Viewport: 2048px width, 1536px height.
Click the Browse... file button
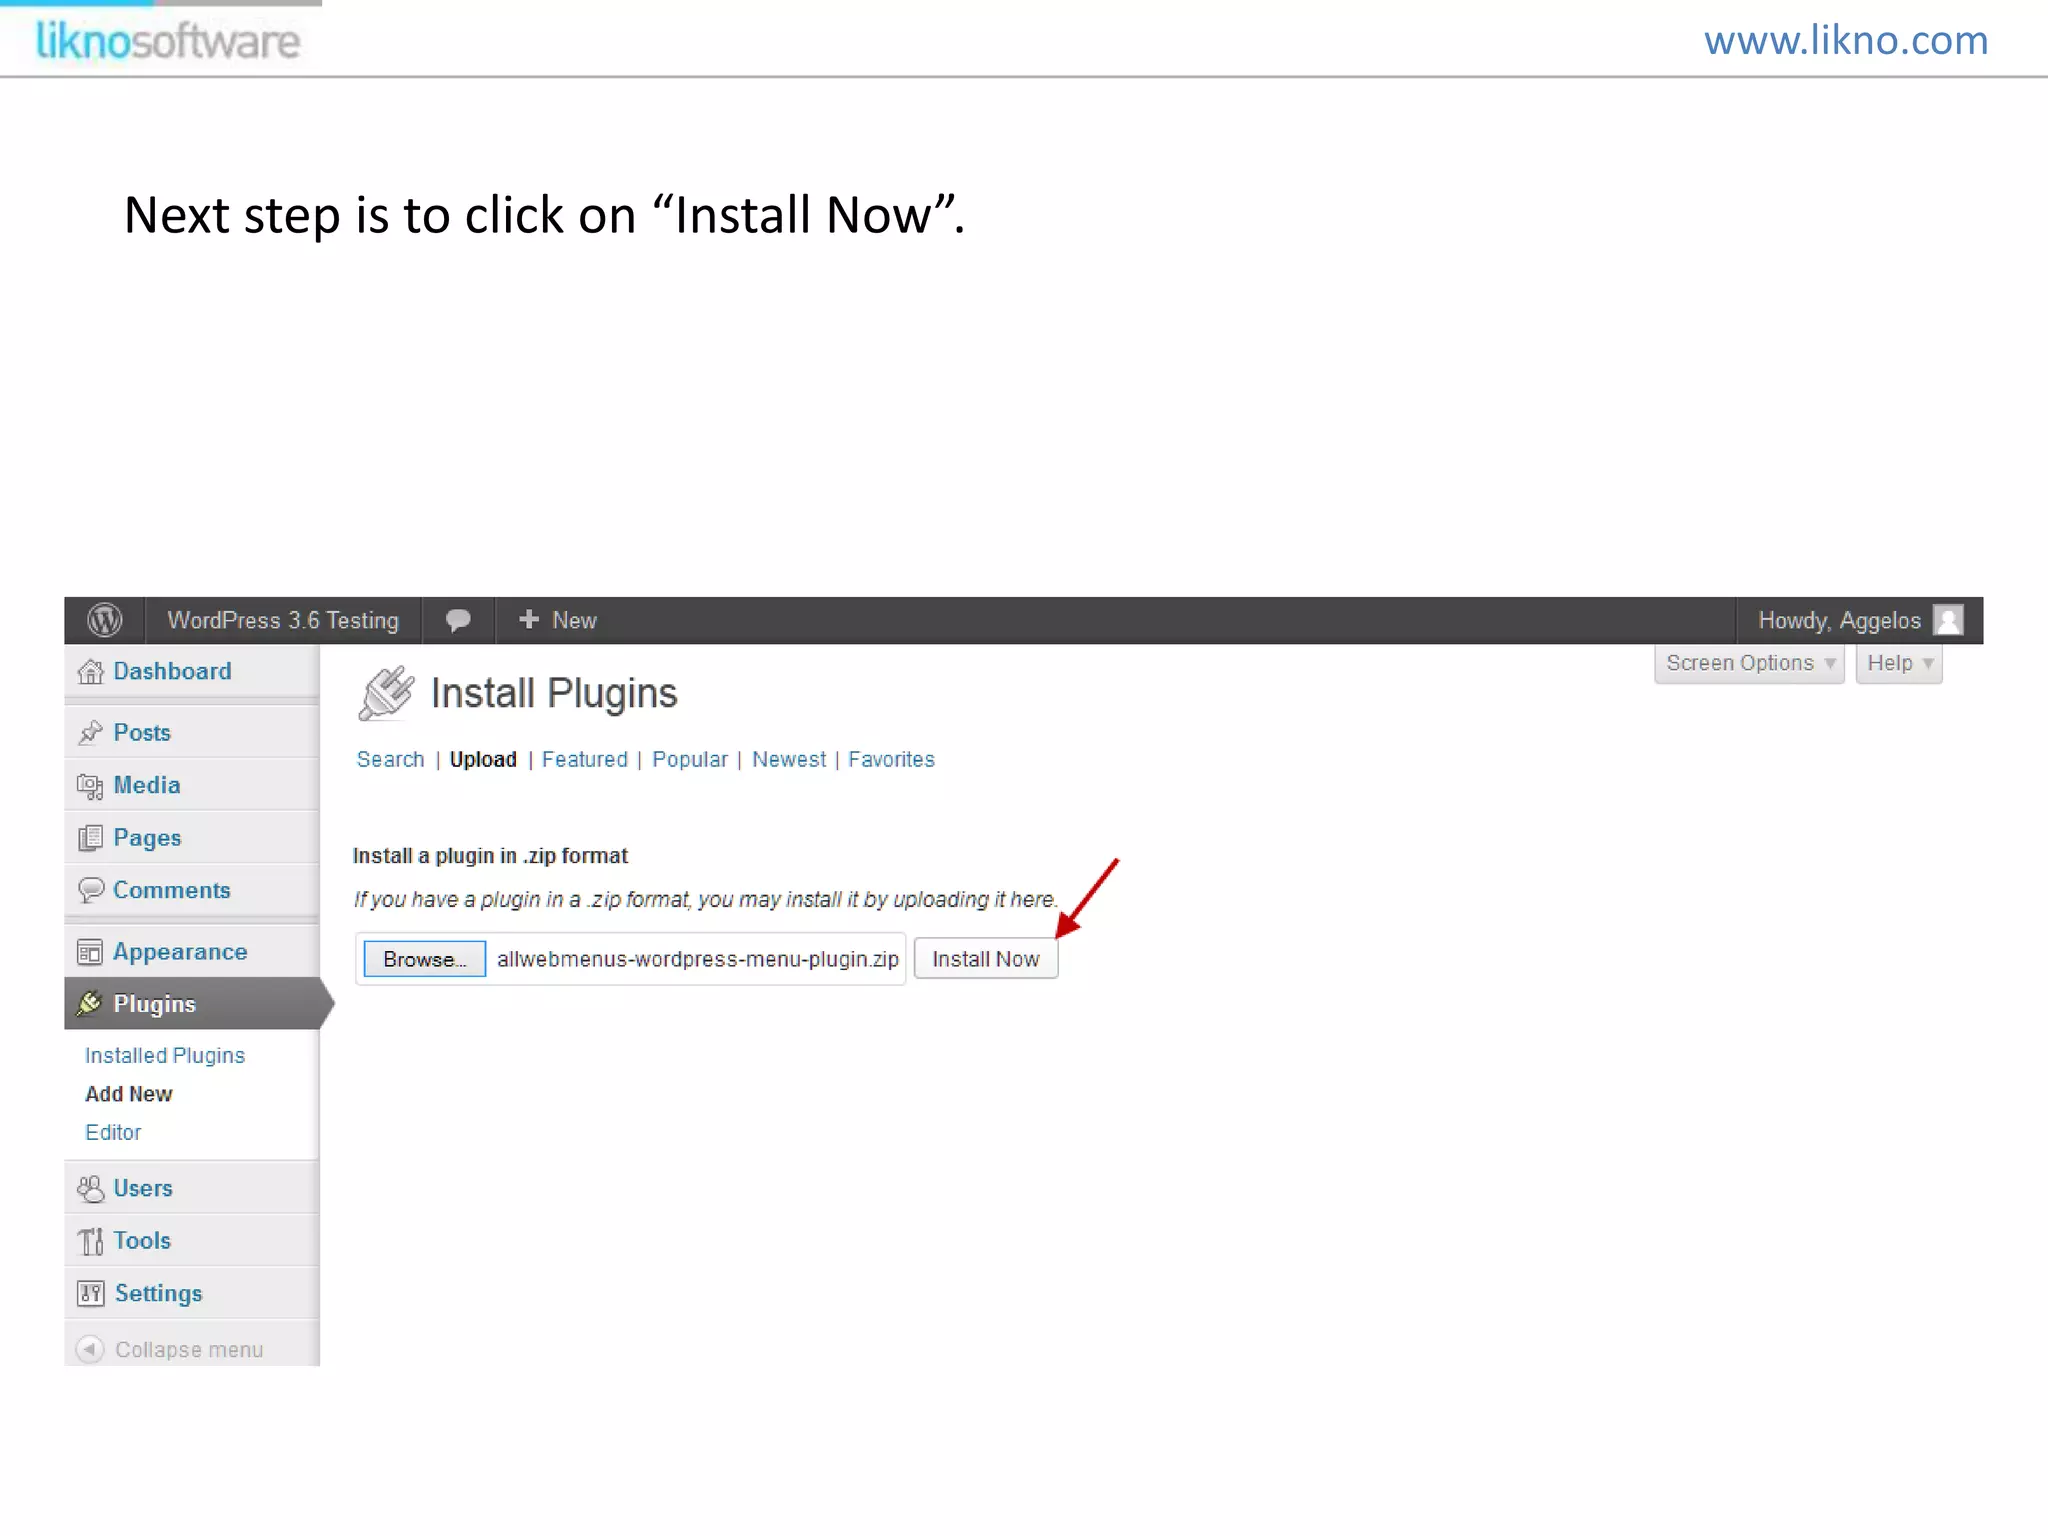tap(424, 959)
